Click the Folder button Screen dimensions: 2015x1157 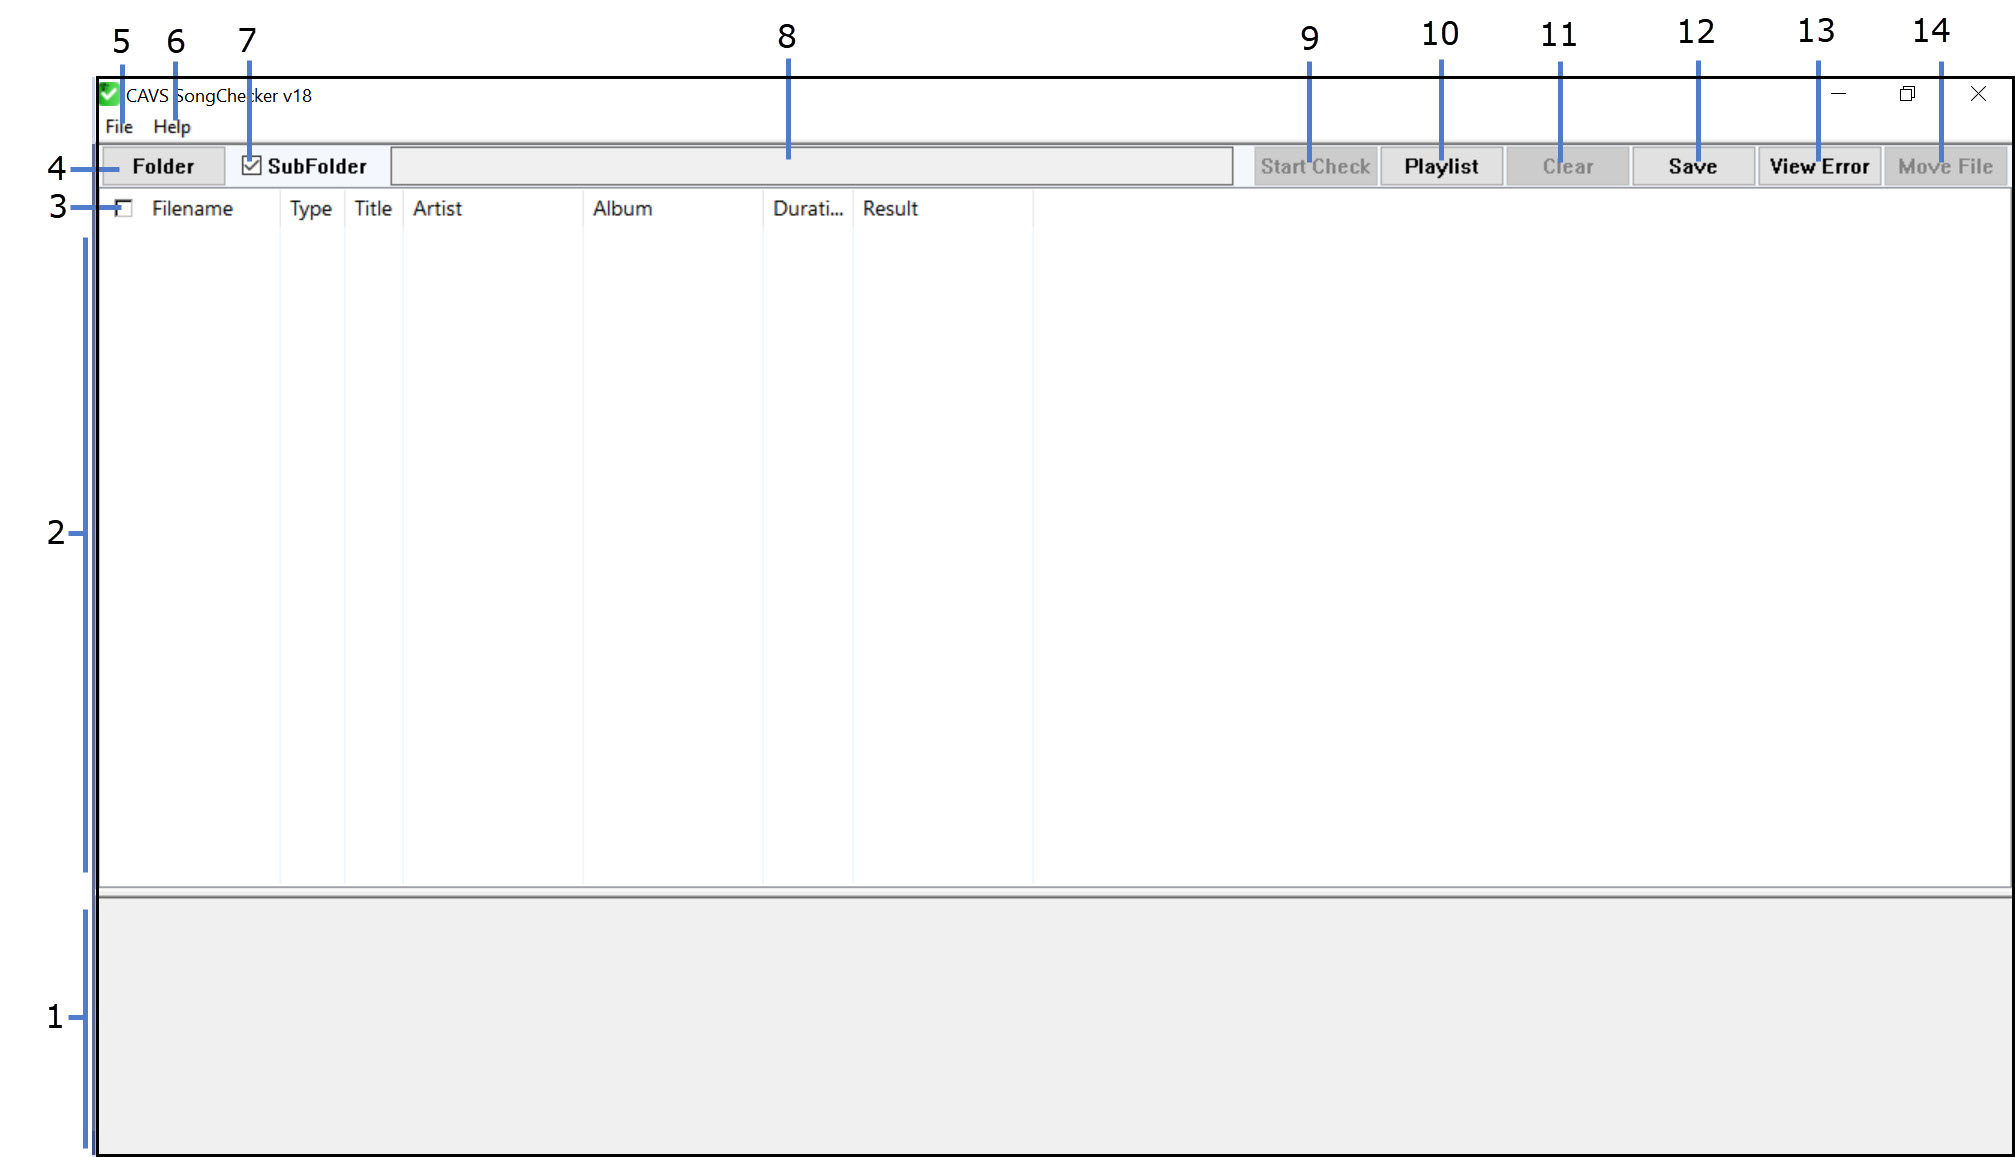[x=163, y=166]
